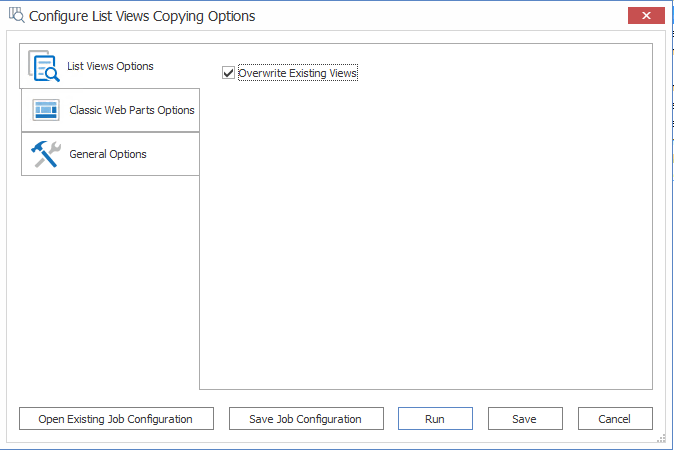Click the empty area of the options panel
674x450 pixels.
click(x=425, y=240)
